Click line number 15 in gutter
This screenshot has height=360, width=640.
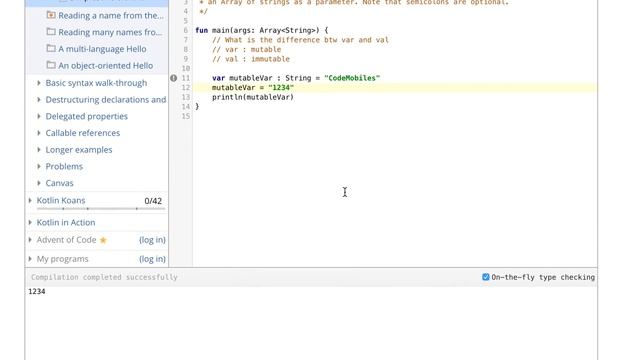186,116
